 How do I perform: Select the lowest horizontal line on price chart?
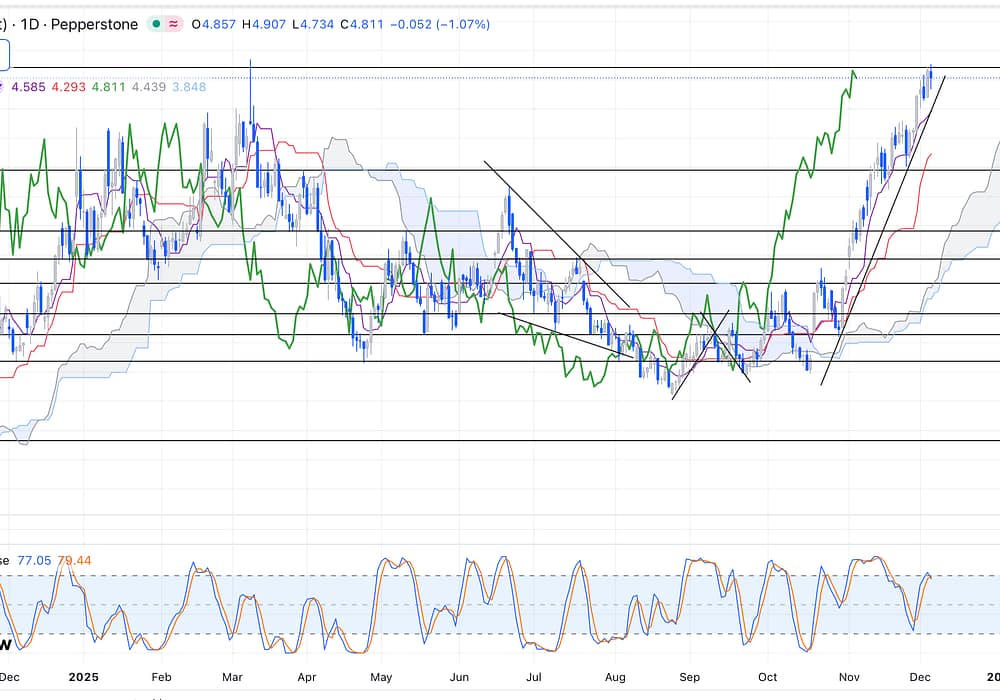tap(500, 440)
